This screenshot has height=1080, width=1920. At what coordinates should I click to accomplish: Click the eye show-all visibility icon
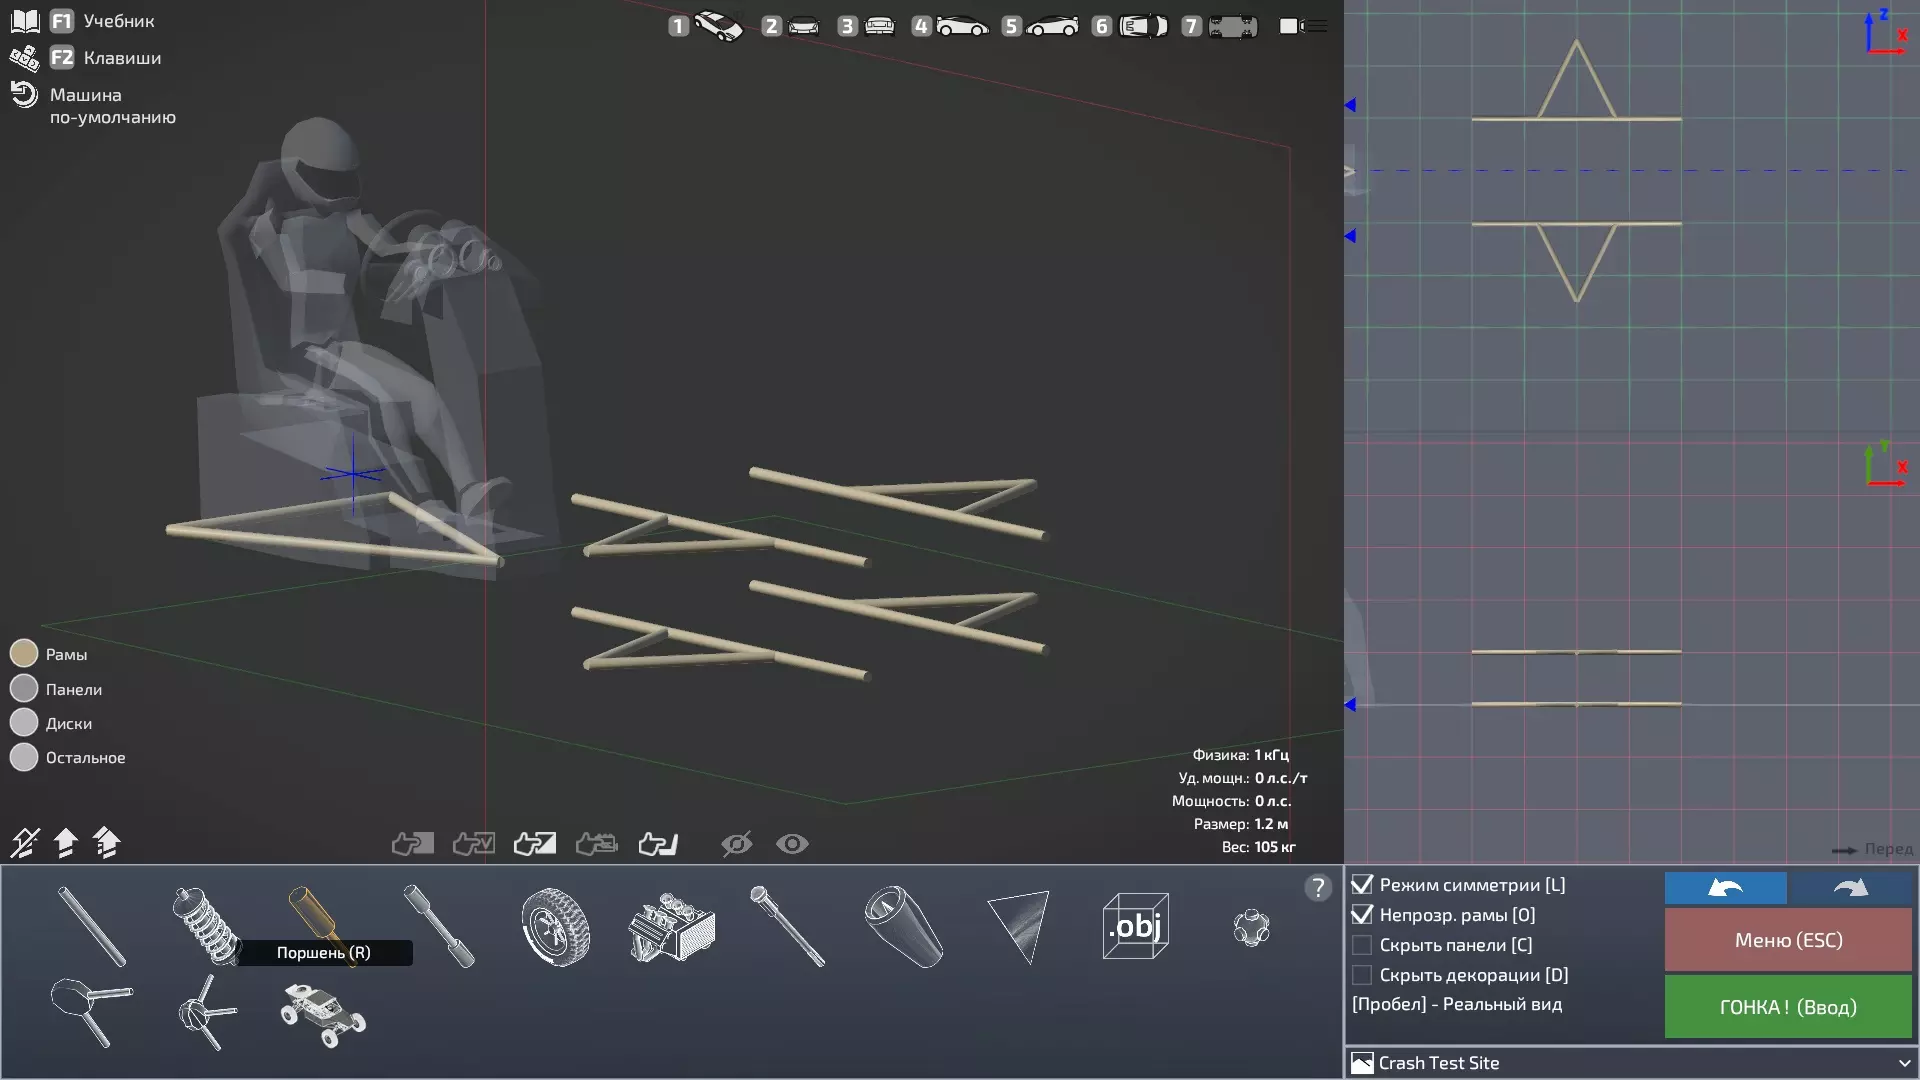pos(792,844)
